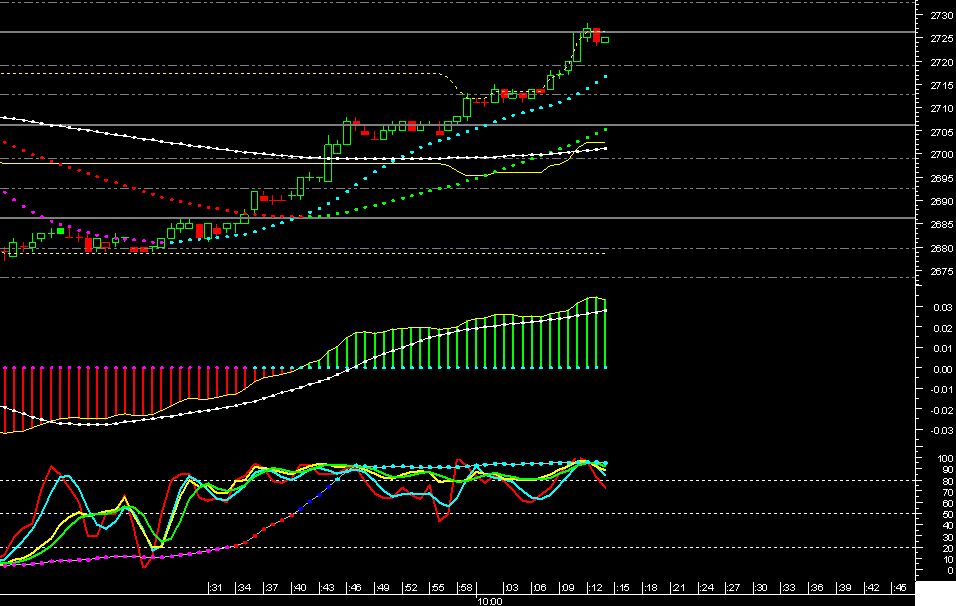
Task: Select the :42 time axis label
Action: point(873,588)
